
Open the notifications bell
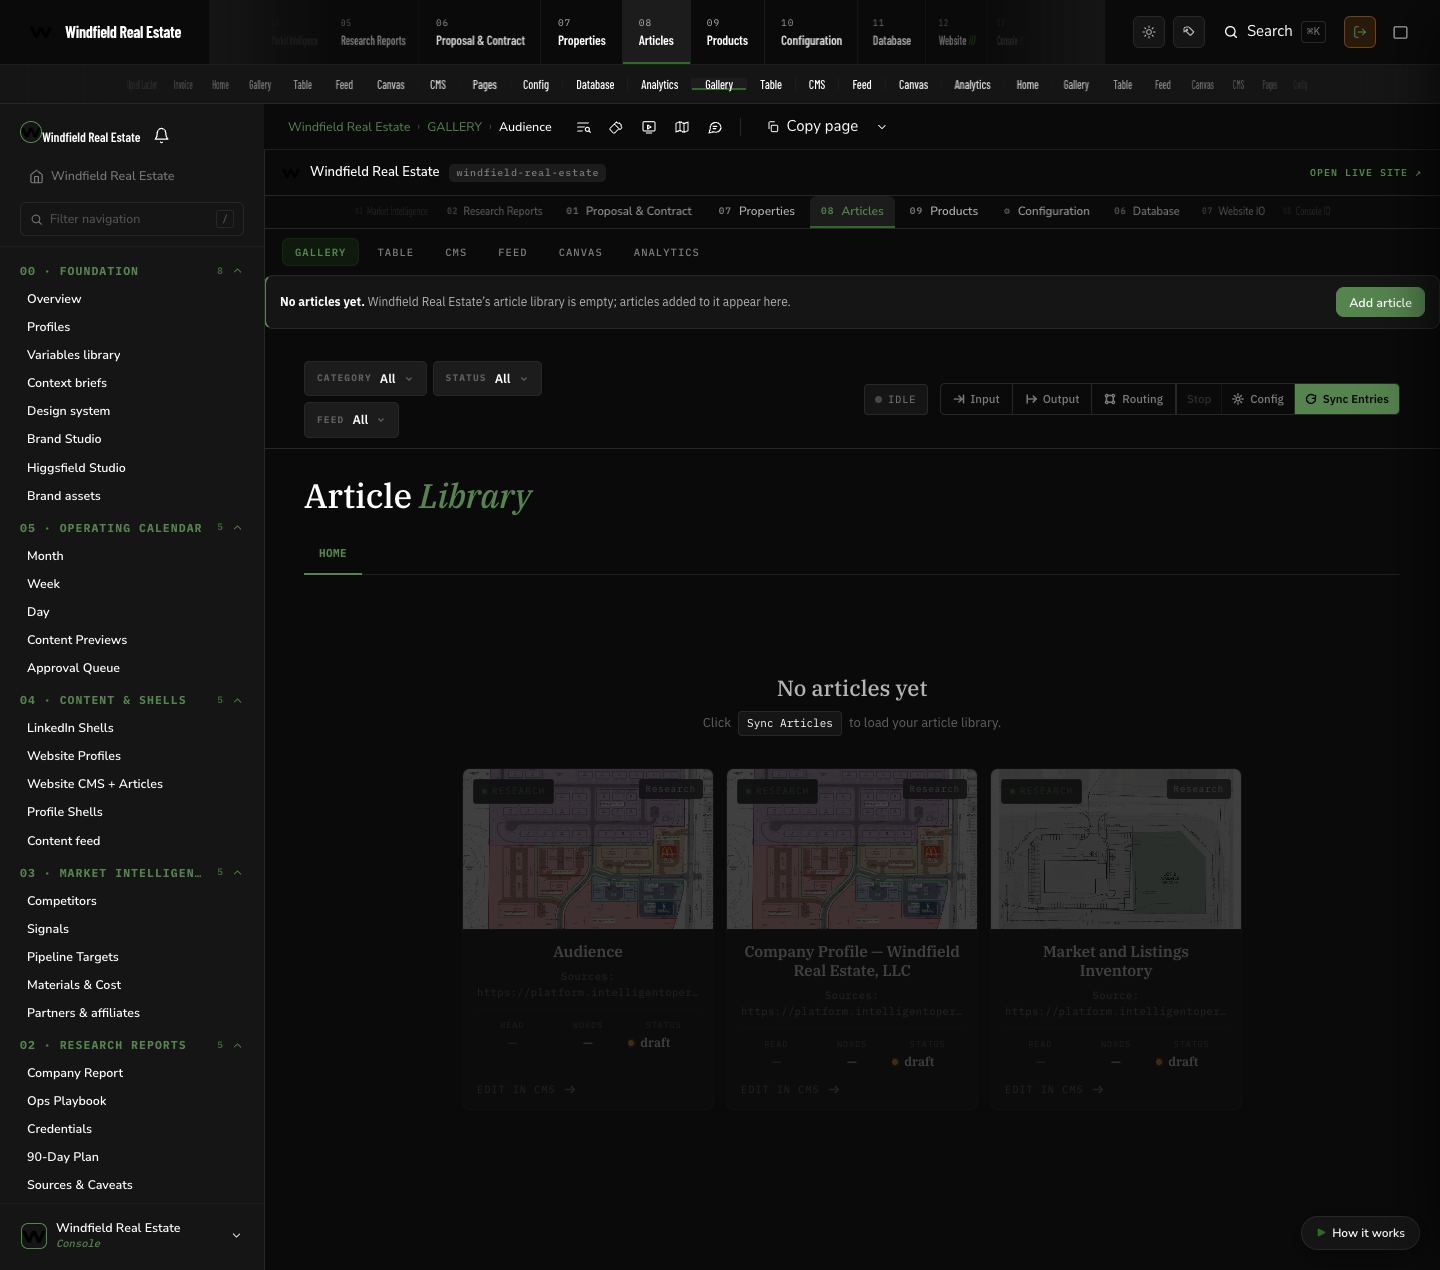pyautogui.click(x=161, y=135)
